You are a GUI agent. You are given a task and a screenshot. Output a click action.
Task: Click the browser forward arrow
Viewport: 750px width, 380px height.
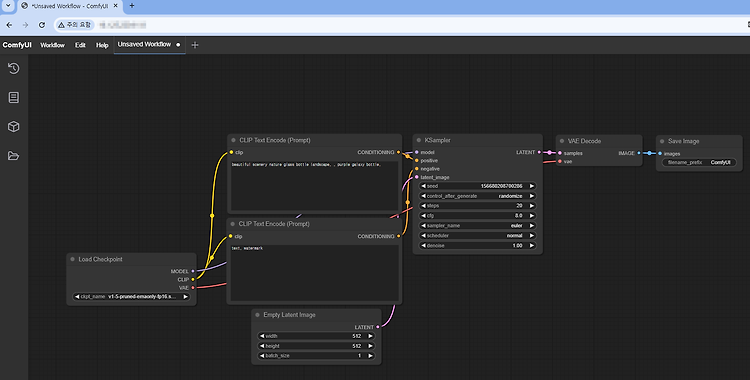click(x=25, y=25)
